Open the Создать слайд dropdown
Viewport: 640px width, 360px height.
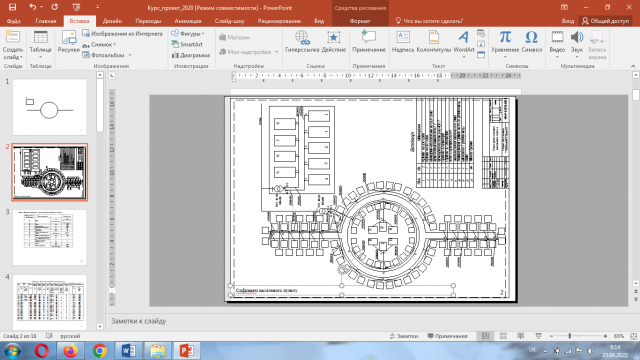pyautogui.click(x=13, y=53)
